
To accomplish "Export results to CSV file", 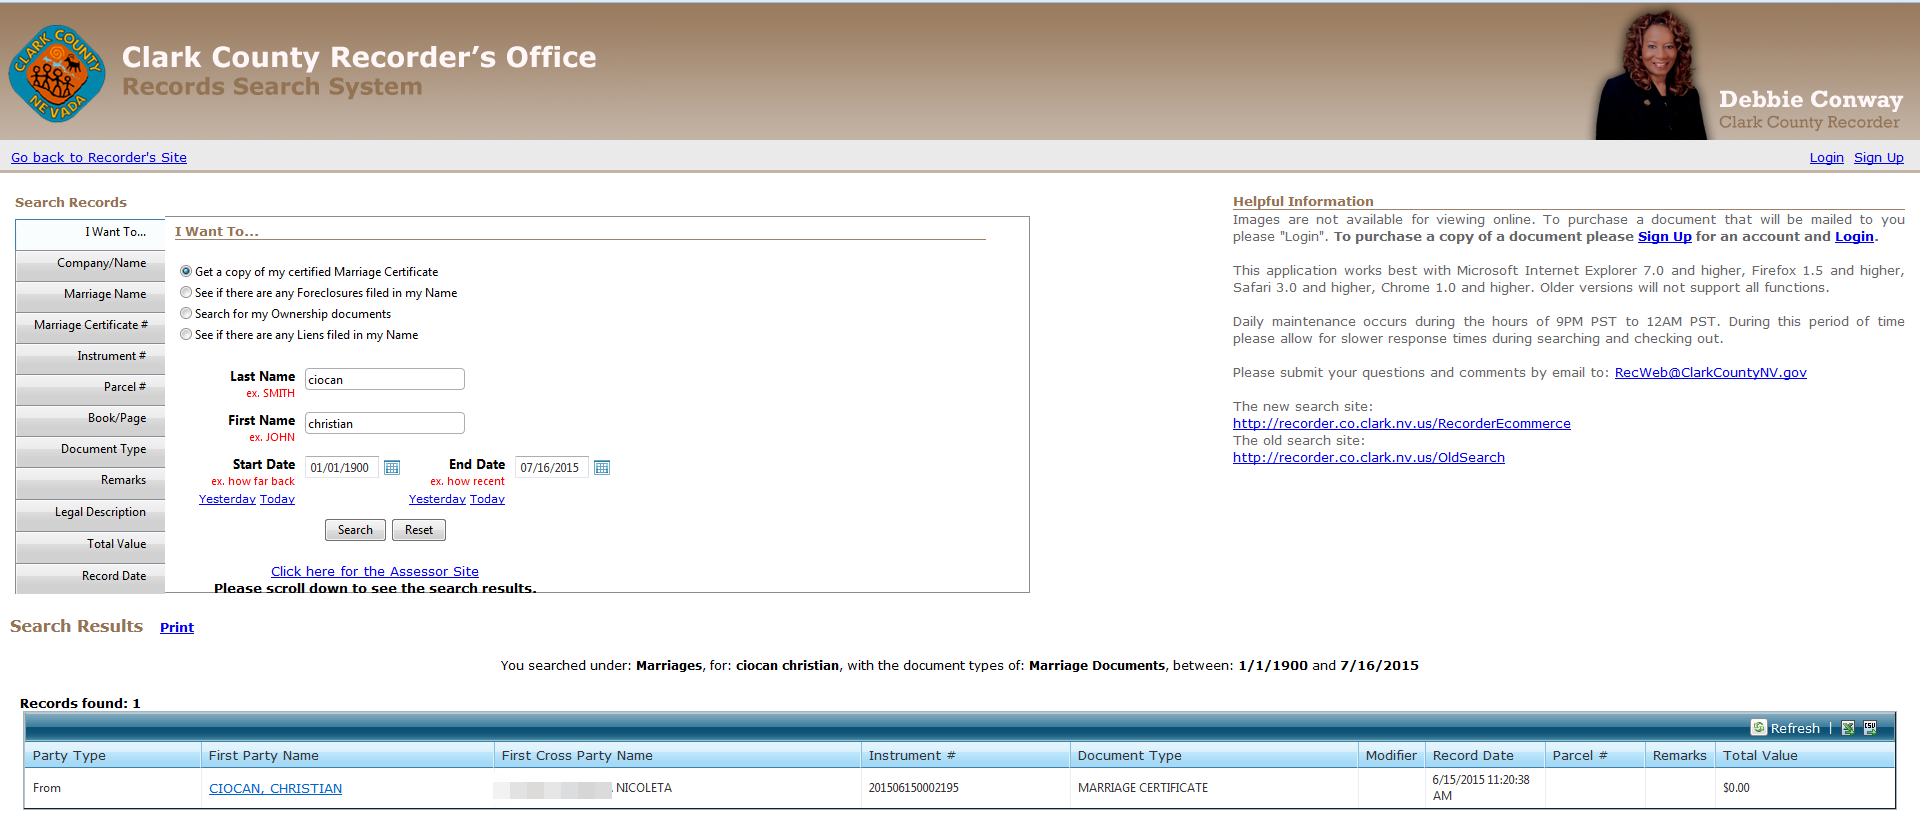I will (x=1870, y=728).
